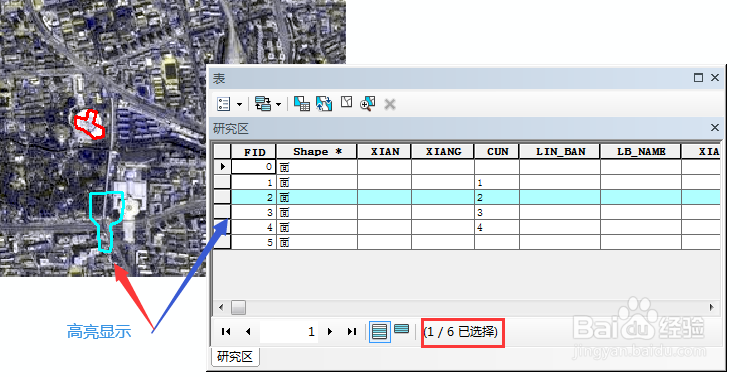Open the Related Tables icon
The height and width of the screenshot is (377, 747).
262,103
